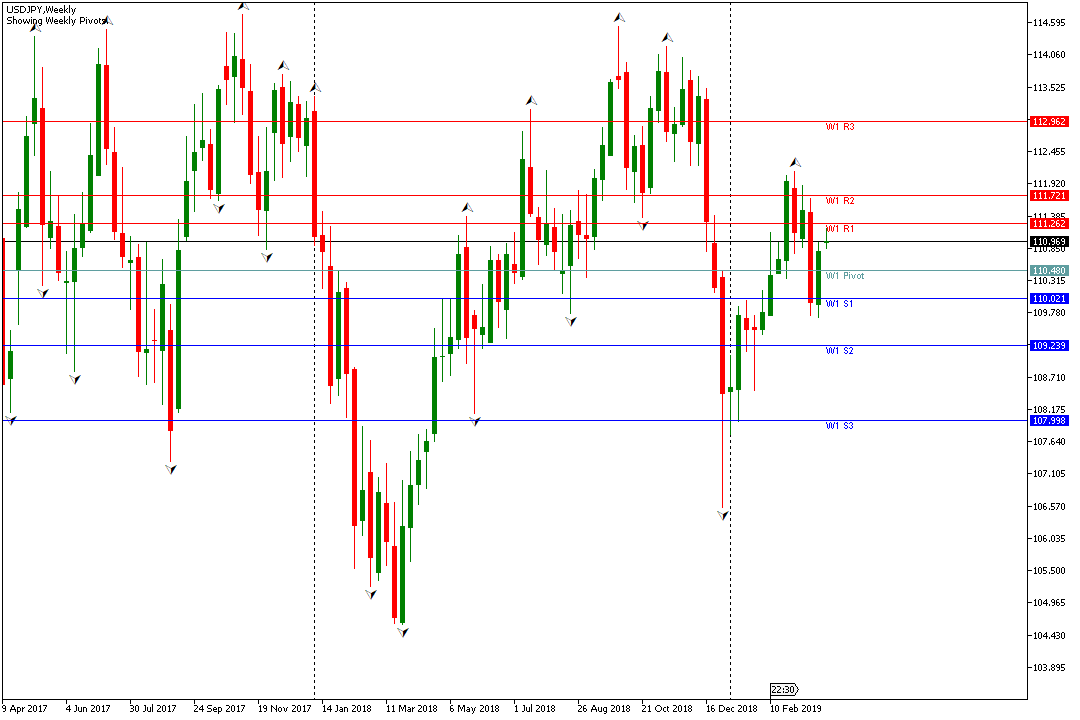Select the Showing Weekly Pivots text

pos(55,20)
